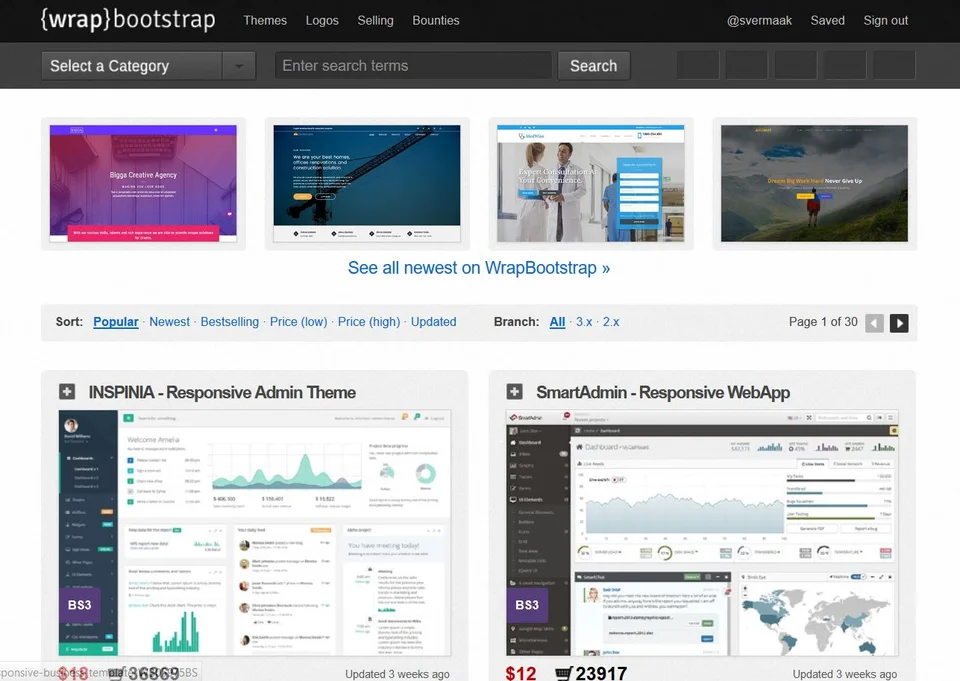The width and height of the screenshot is (960, 681).
Task: Open INSPINIA - Responsive Admin Theme title
Action: tap(222, 392)
